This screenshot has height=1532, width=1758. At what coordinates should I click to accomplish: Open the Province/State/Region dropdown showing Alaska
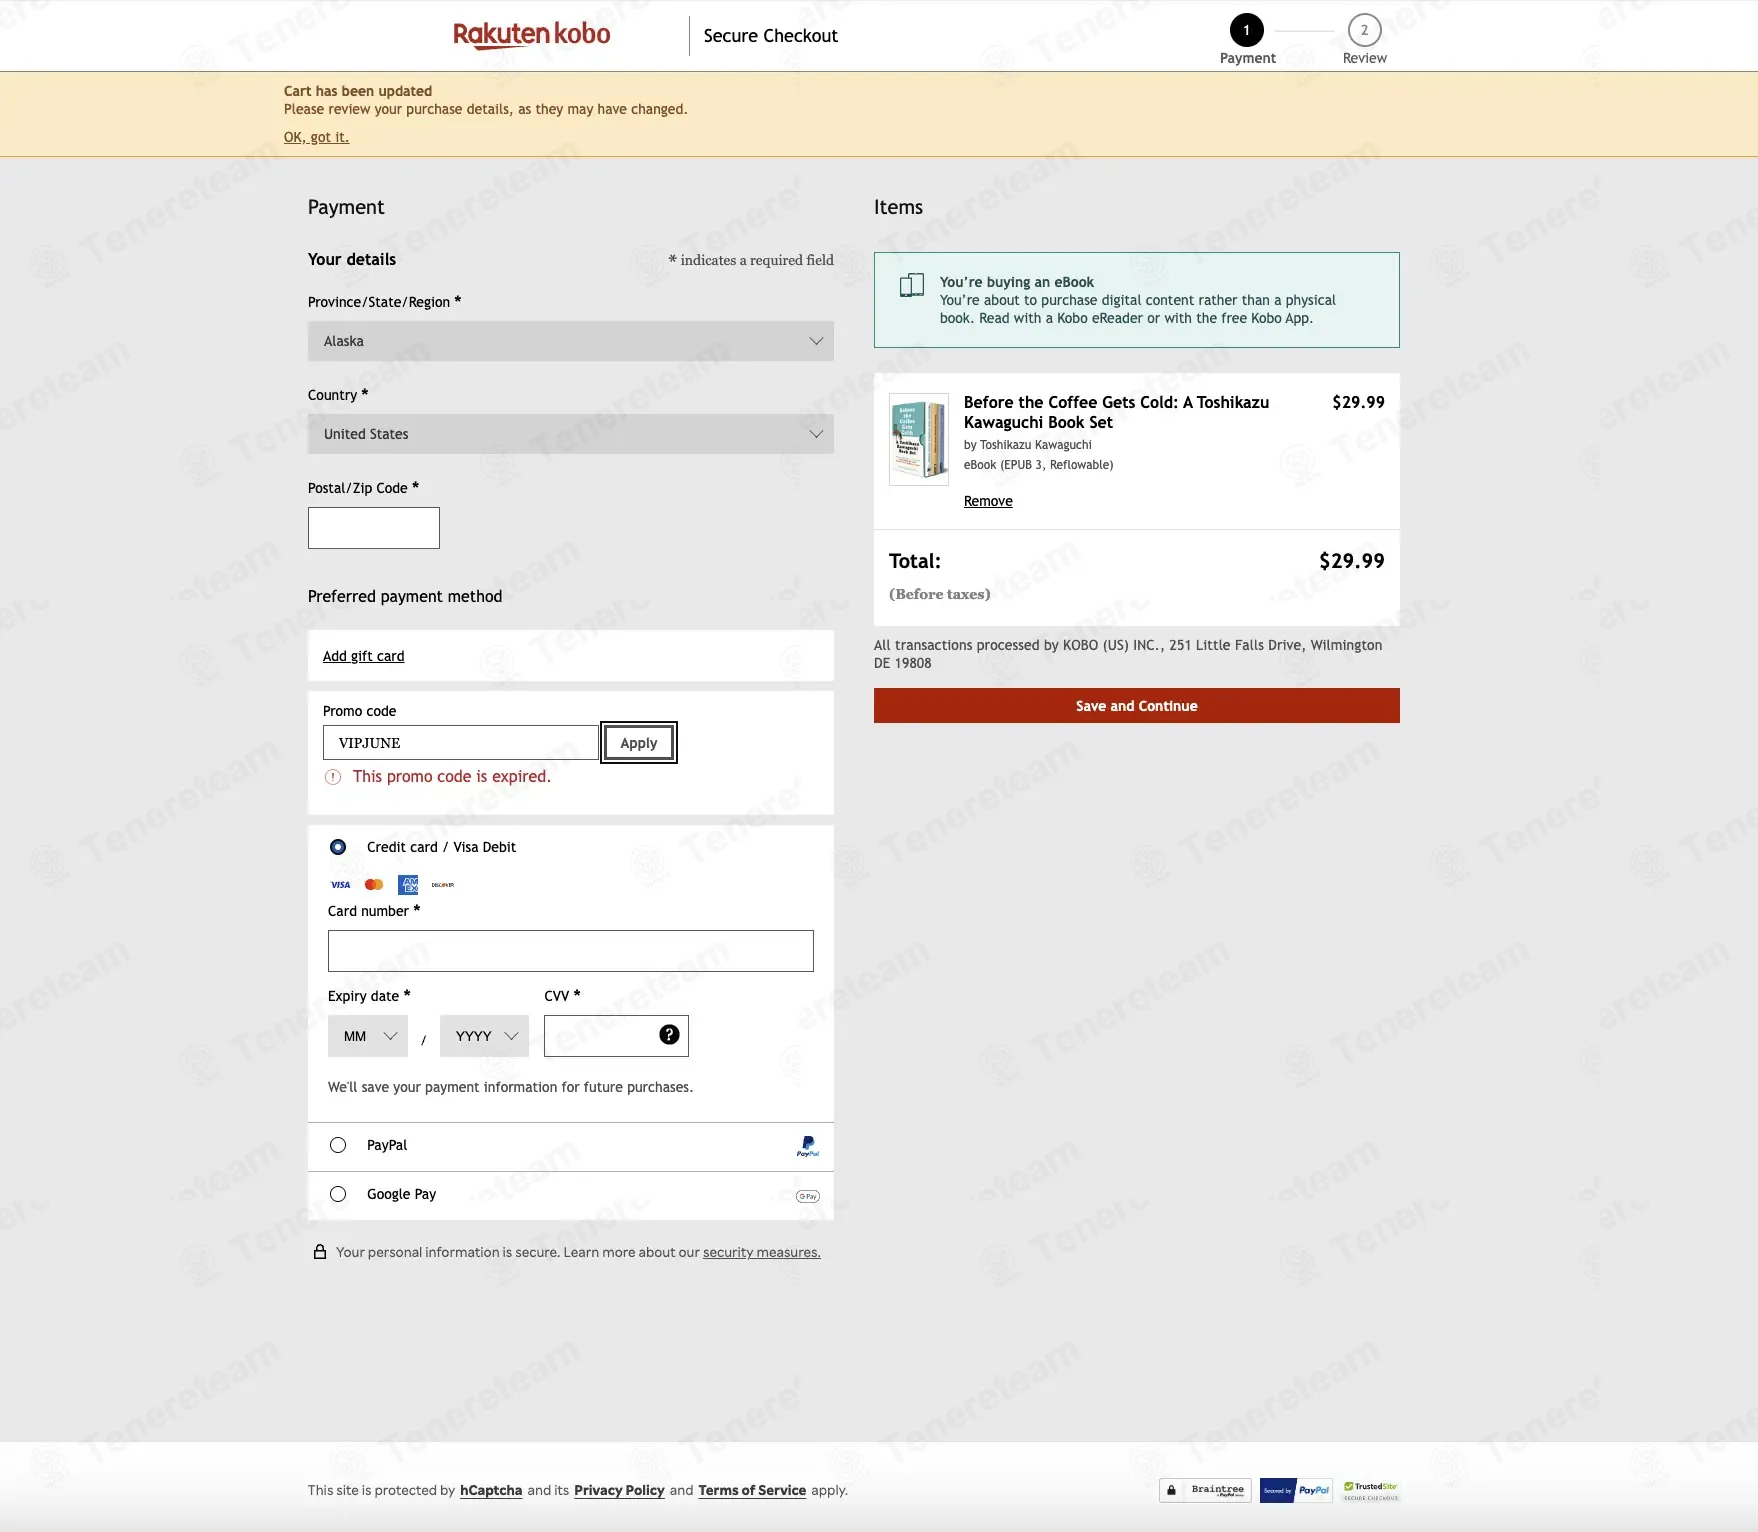pos(571,341)
